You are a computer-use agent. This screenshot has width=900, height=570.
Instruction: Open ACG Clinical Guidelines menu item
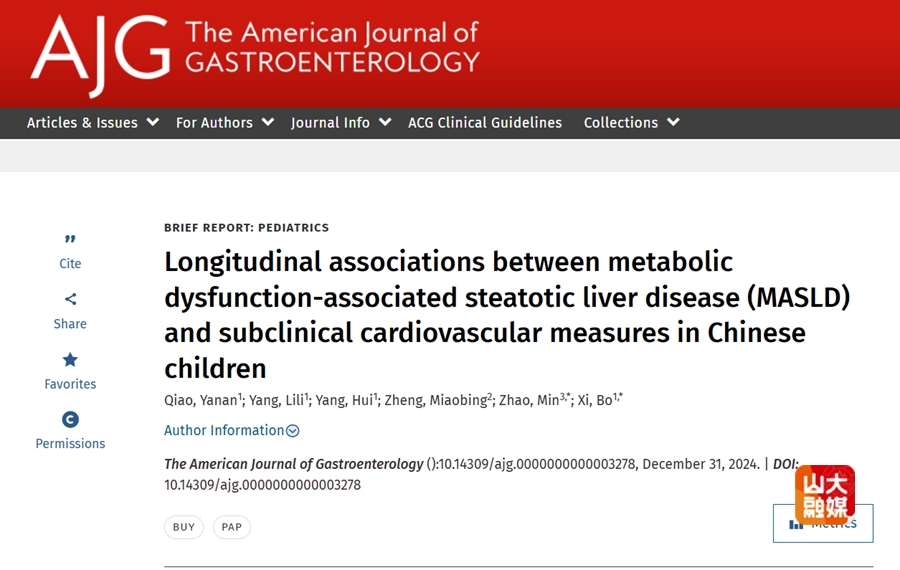485,123
